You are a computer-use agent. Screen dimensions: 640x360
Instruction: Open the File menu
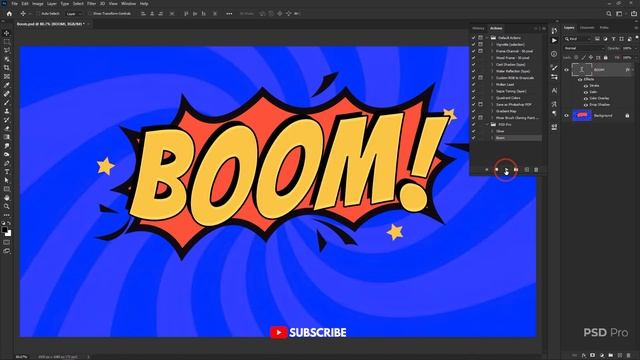[14, 4]
